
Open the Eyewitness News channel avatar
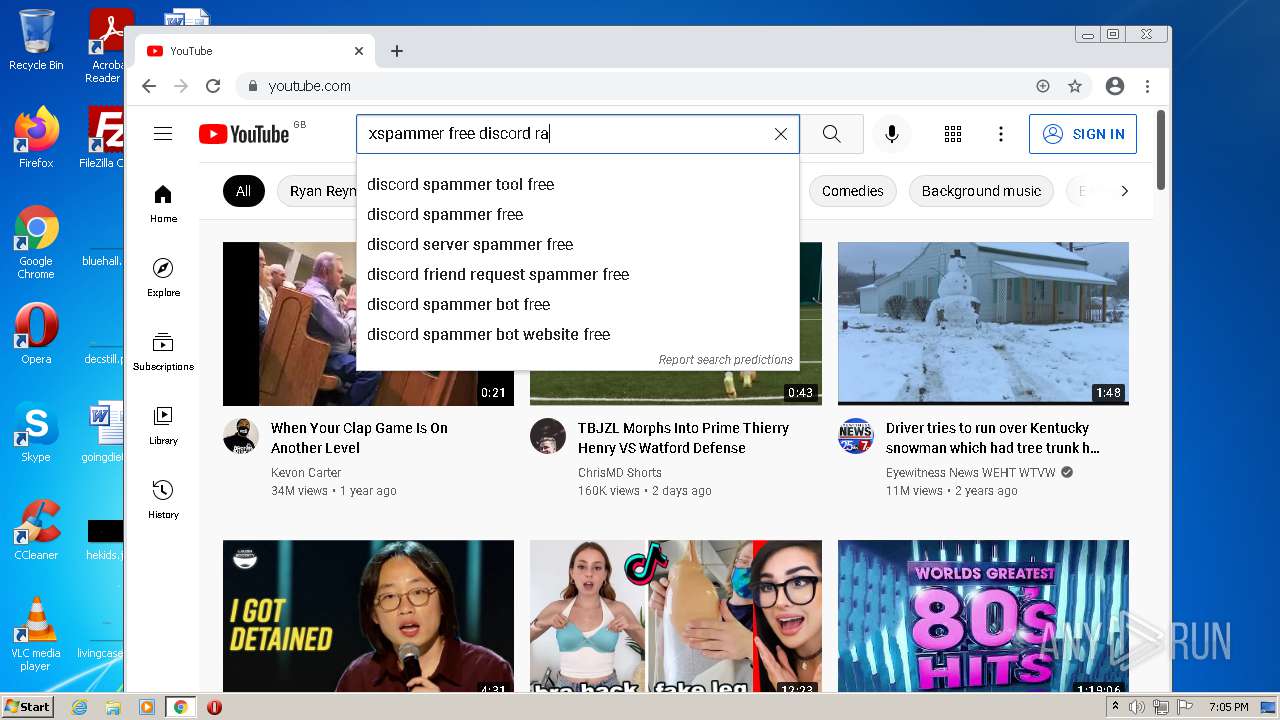(x=856, y=436)
